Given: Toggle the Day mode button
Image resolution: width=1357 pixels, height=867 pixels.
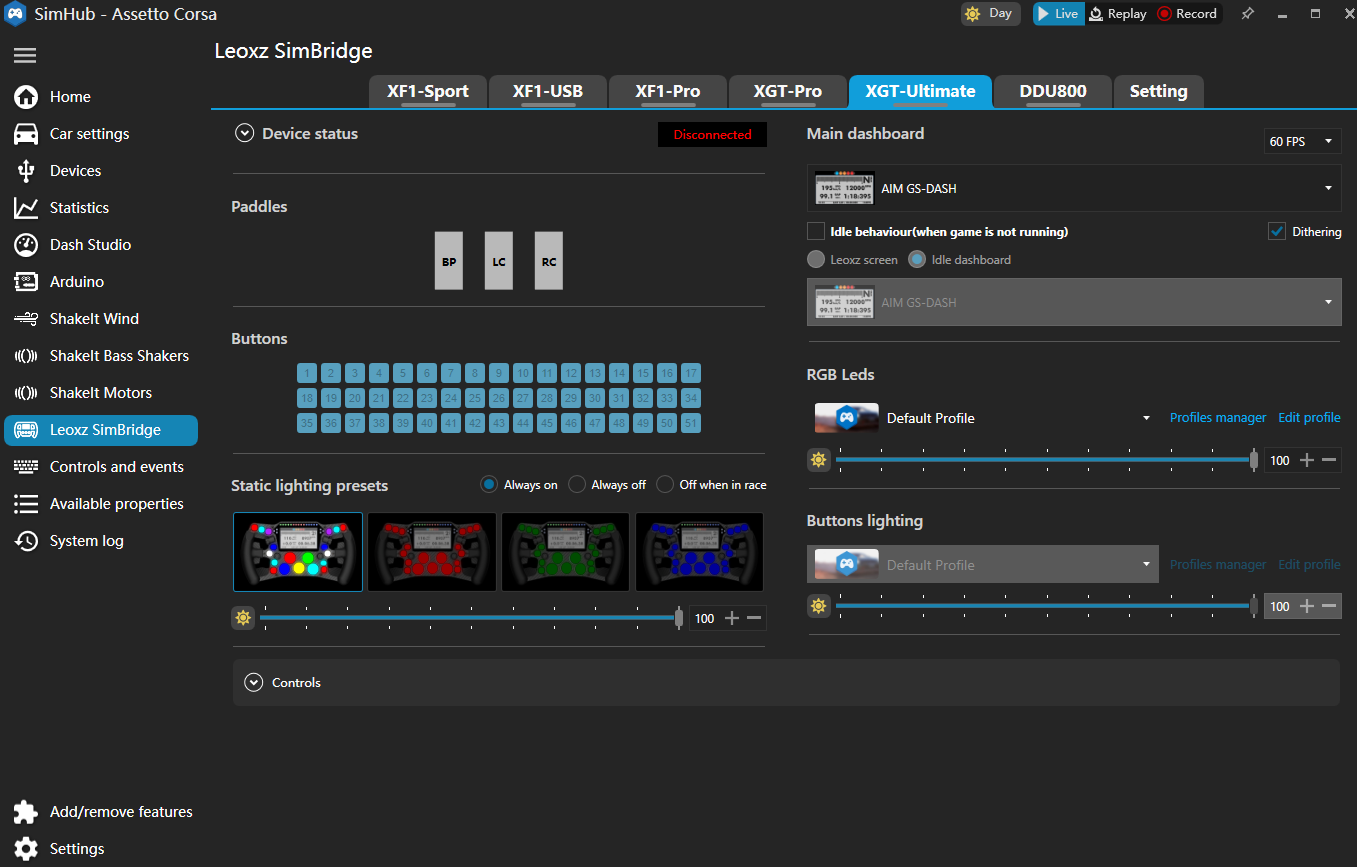Looking at the screenshot, I should (990, 14).
